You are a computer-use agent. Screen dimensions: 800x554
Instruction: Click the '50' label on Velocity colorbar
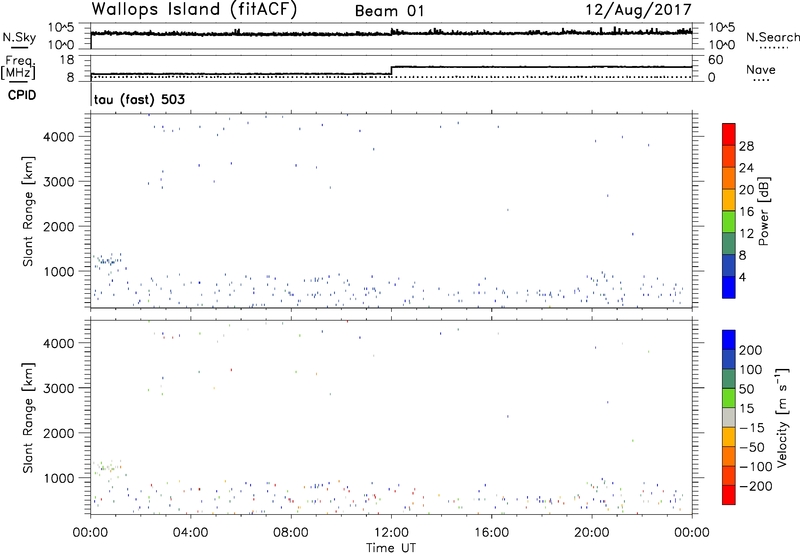(747, 389)
